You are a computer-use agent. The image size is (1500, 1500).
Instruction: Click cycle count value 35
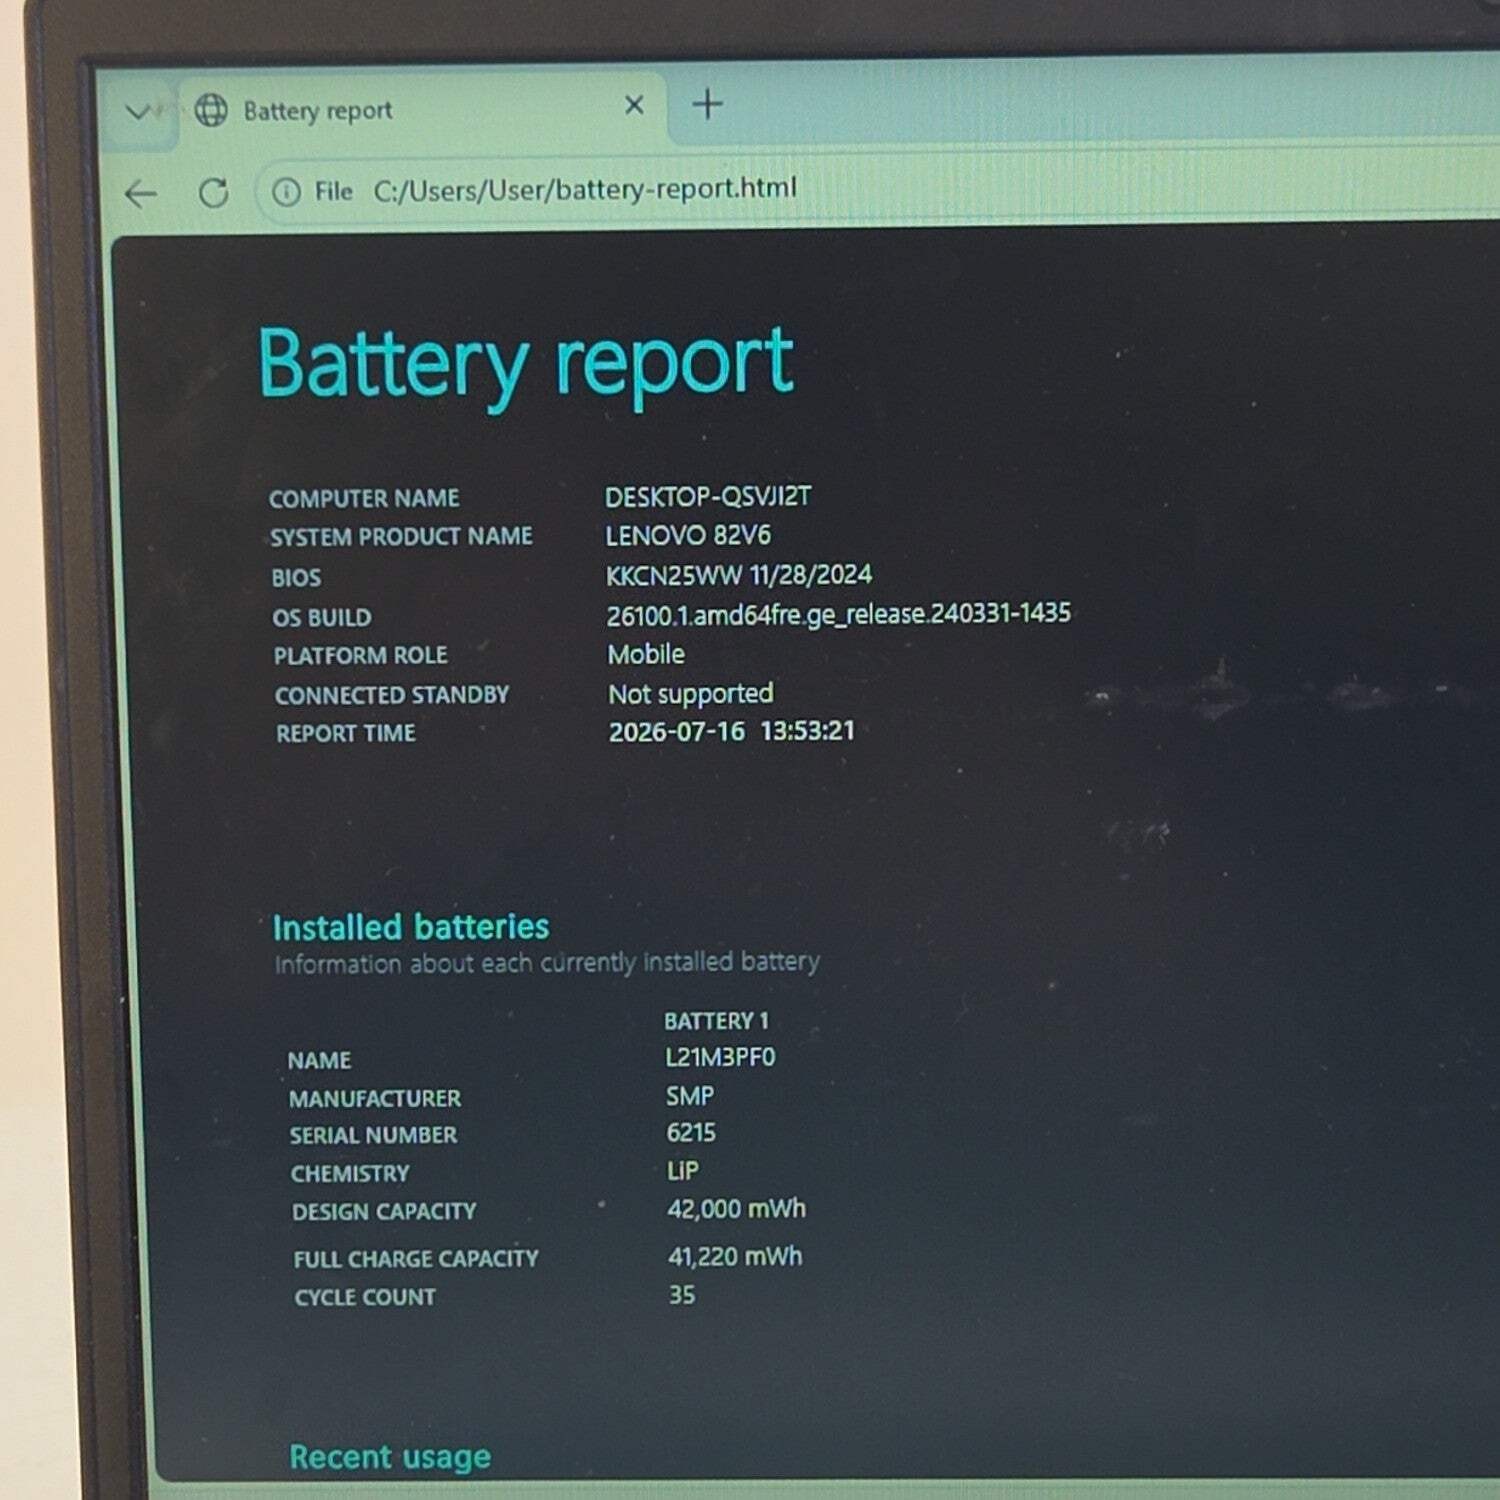tap(682, 1294)
